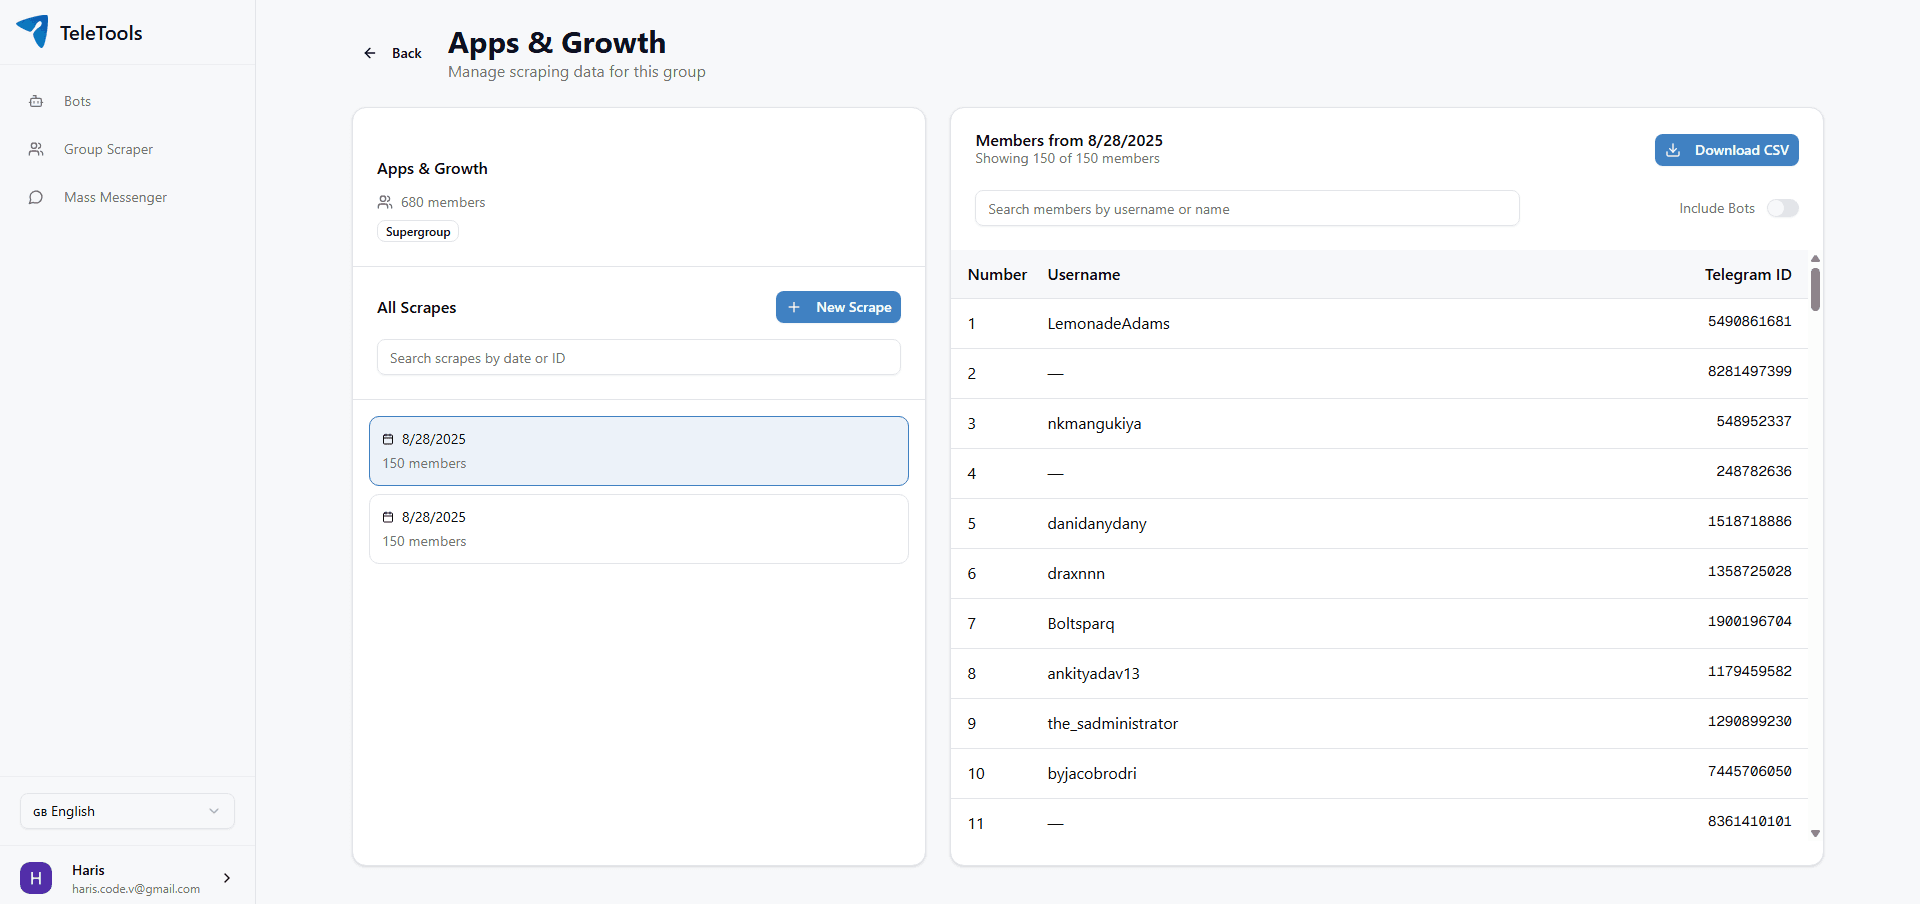Focus the Search scrapes by date field

(639, 357)
